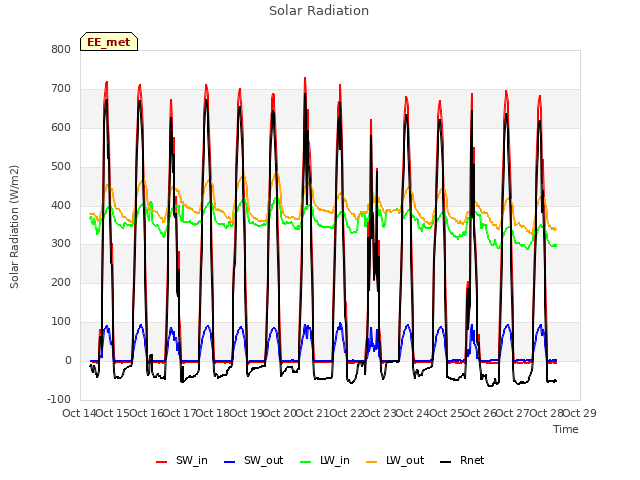
Task: Select SW_in legend label
Action: tap(192, 460)
